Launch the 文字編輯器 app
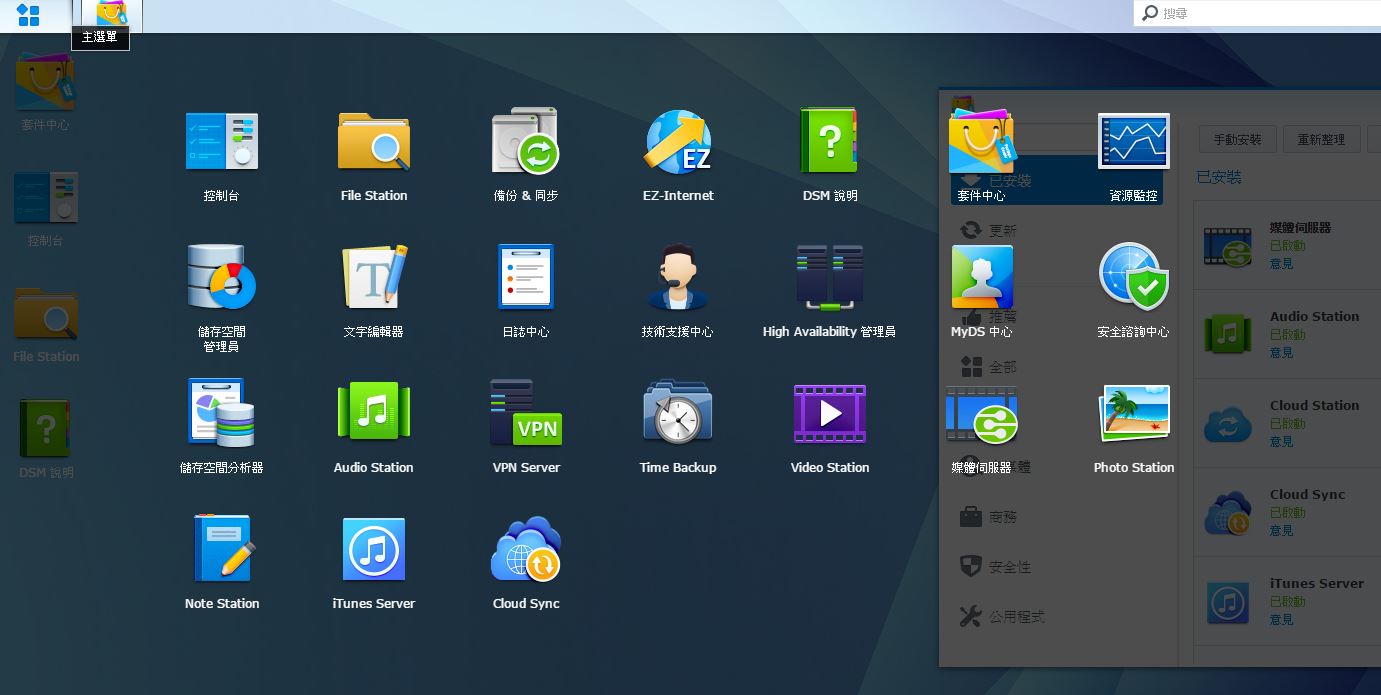The height and width of the screenshot is (695, 1381). click(373, 291)
